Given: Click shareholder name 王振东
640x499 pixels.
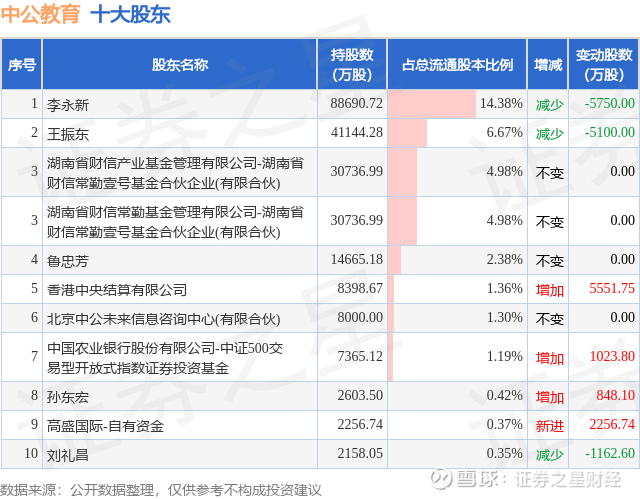Looking at the screenshot, I should click(x=68, y=134).
